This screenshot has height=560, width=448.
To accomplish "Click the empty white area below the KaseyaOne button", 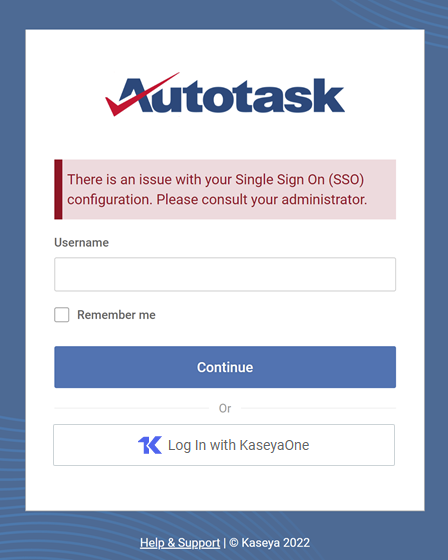I will coord(225,488).
